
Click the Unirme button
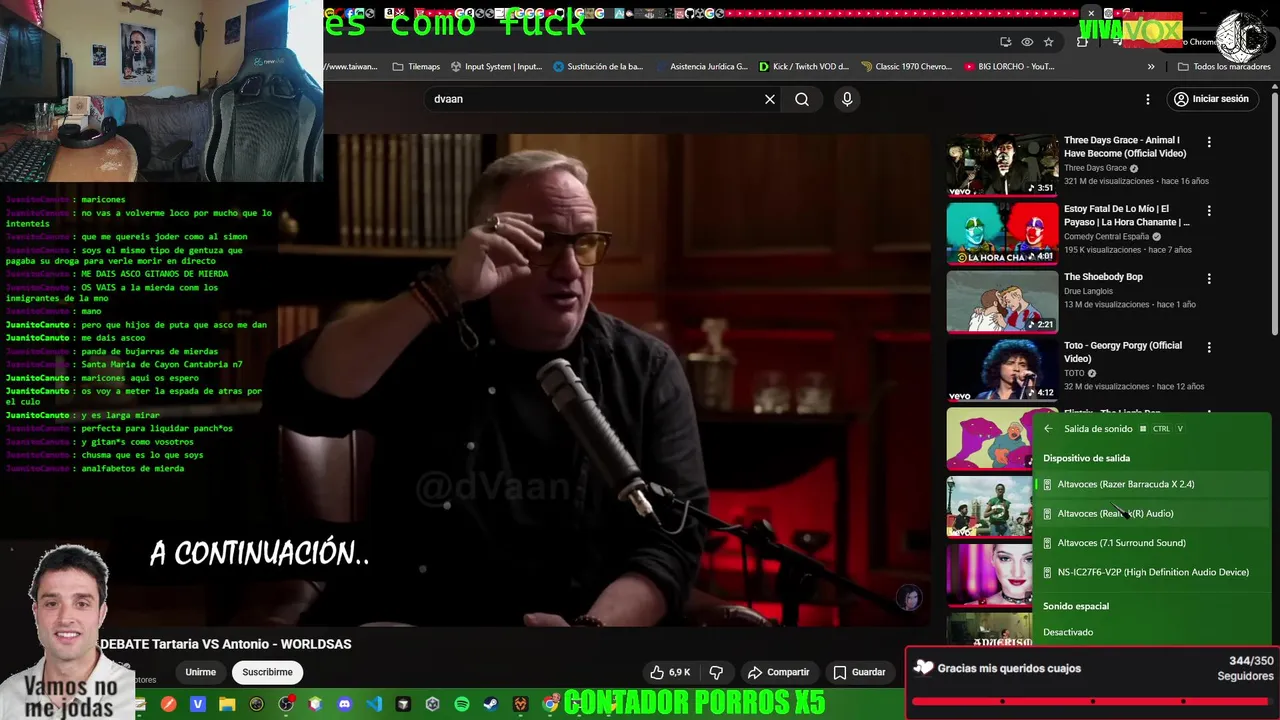[200, 672]
